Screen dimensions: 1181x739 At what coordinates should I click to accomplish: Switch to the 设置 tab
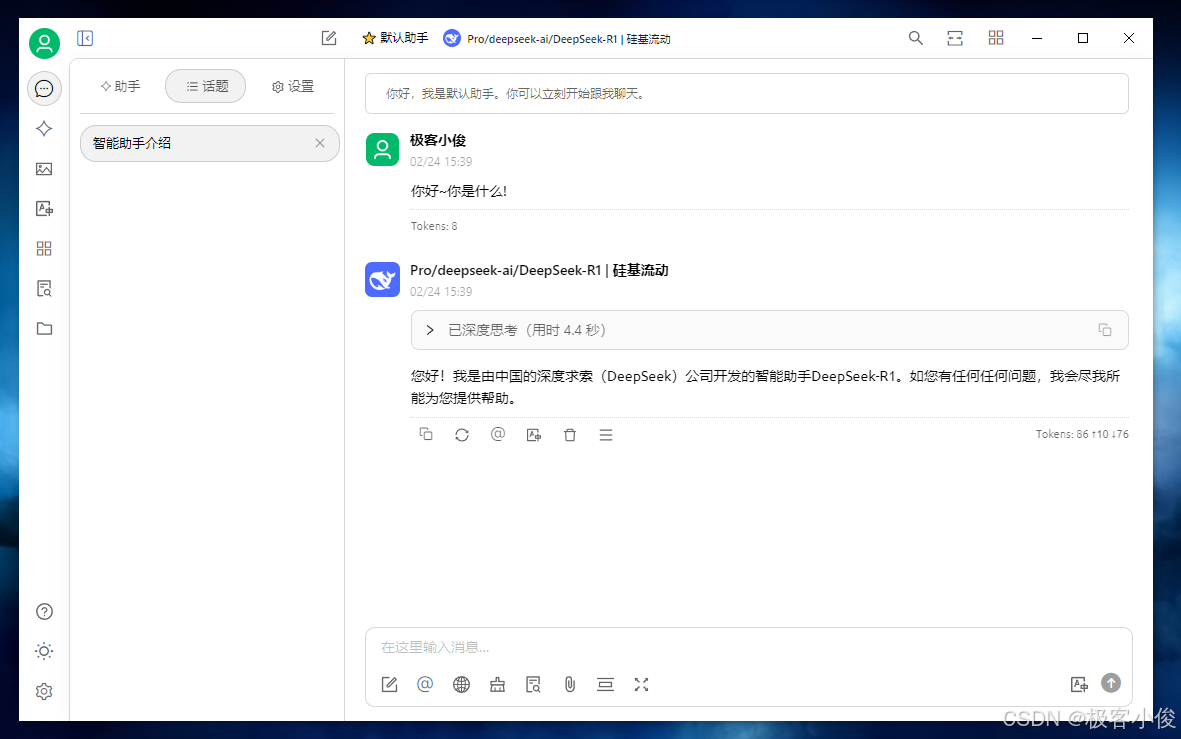293,87
